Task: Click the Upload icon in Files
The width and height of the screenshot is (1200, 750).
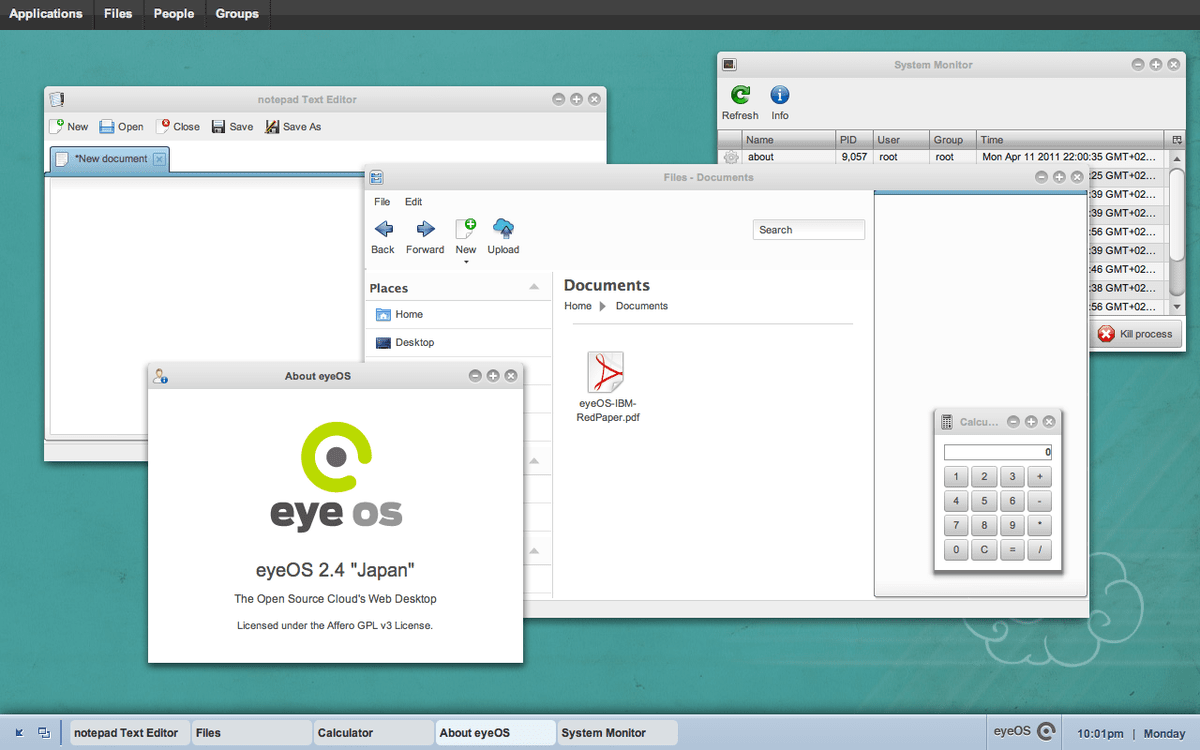Action: 503,236
